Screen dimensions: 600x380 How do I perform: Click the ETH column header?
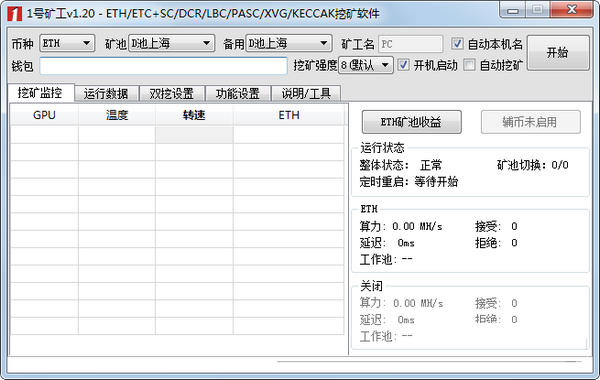(x=289, y=115)
